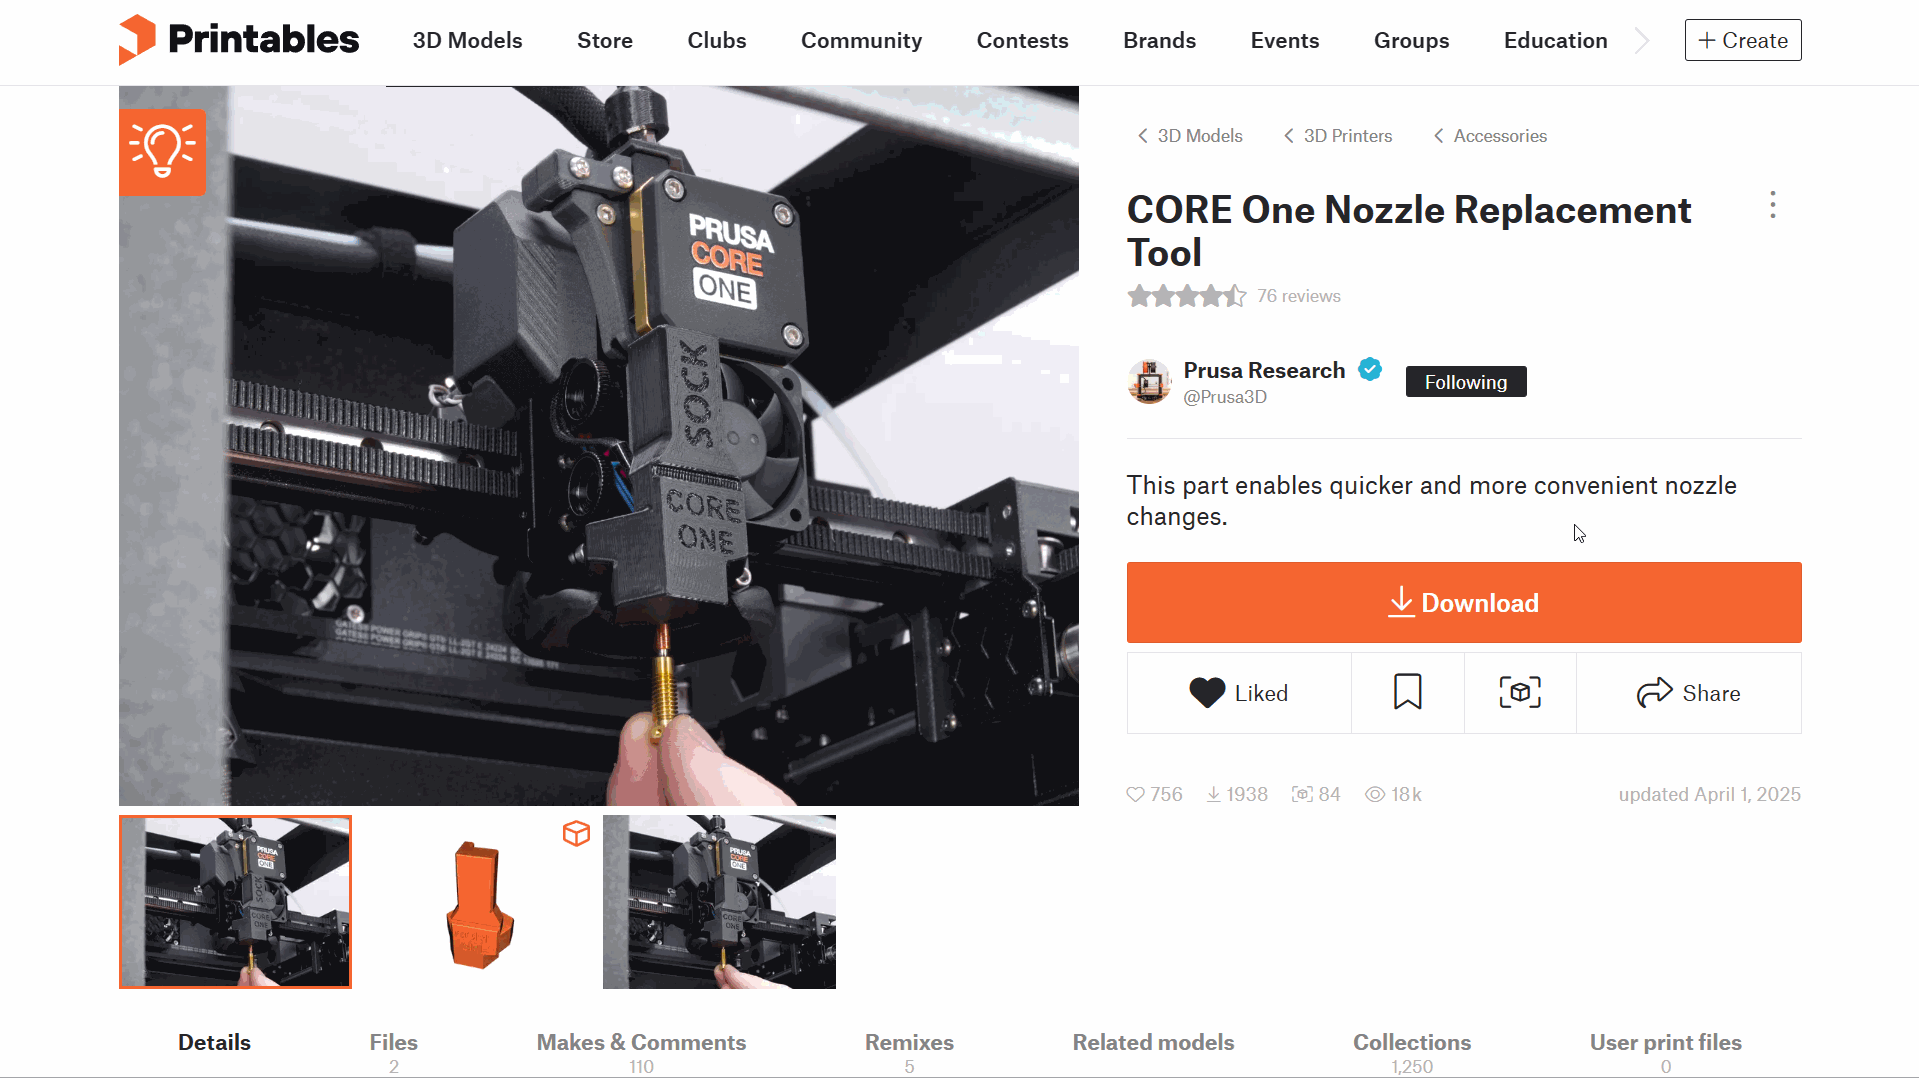Open the Contests menu item
The height and width of the screenshot is (1078, 1919).
[x=1022, y=41]
